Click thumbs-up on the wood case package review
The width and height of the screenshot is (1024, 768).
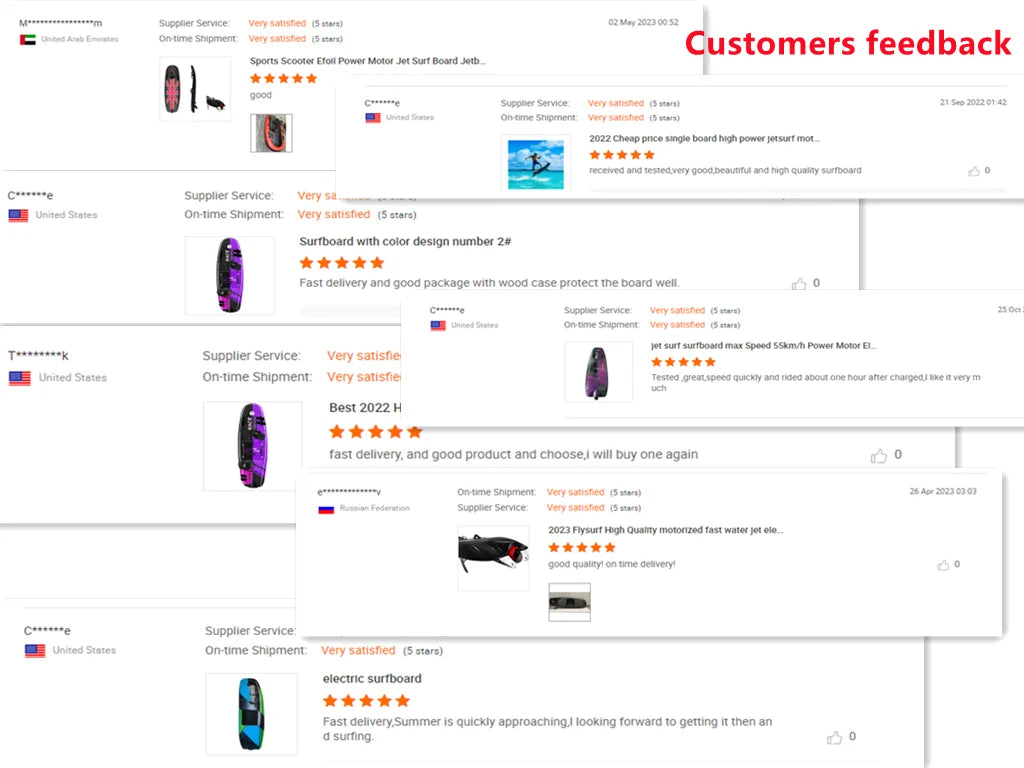pos(799,284)
